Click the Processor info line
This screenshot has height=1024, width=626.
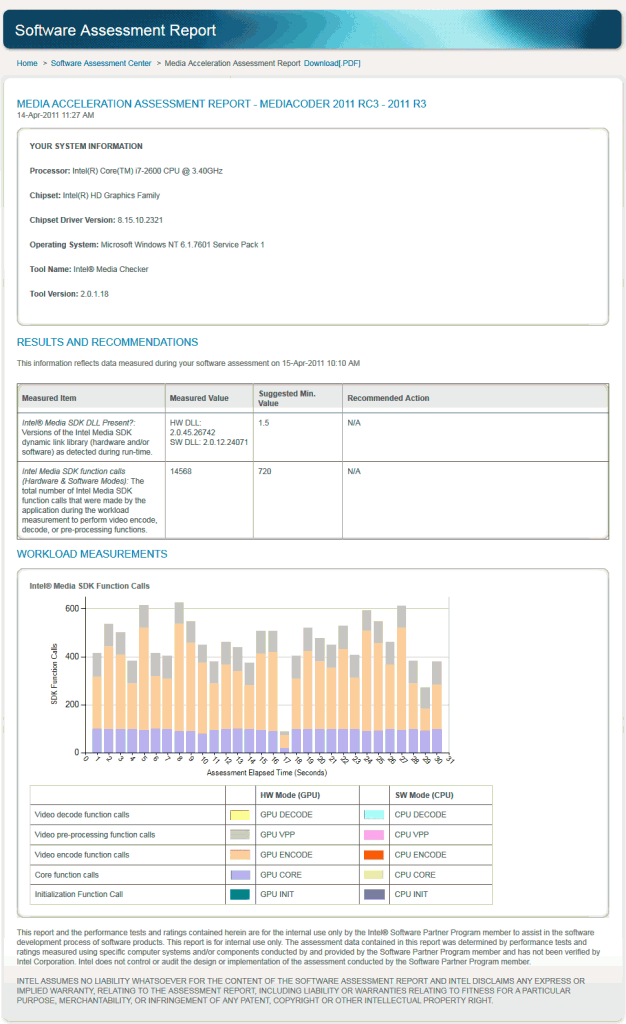126,171
